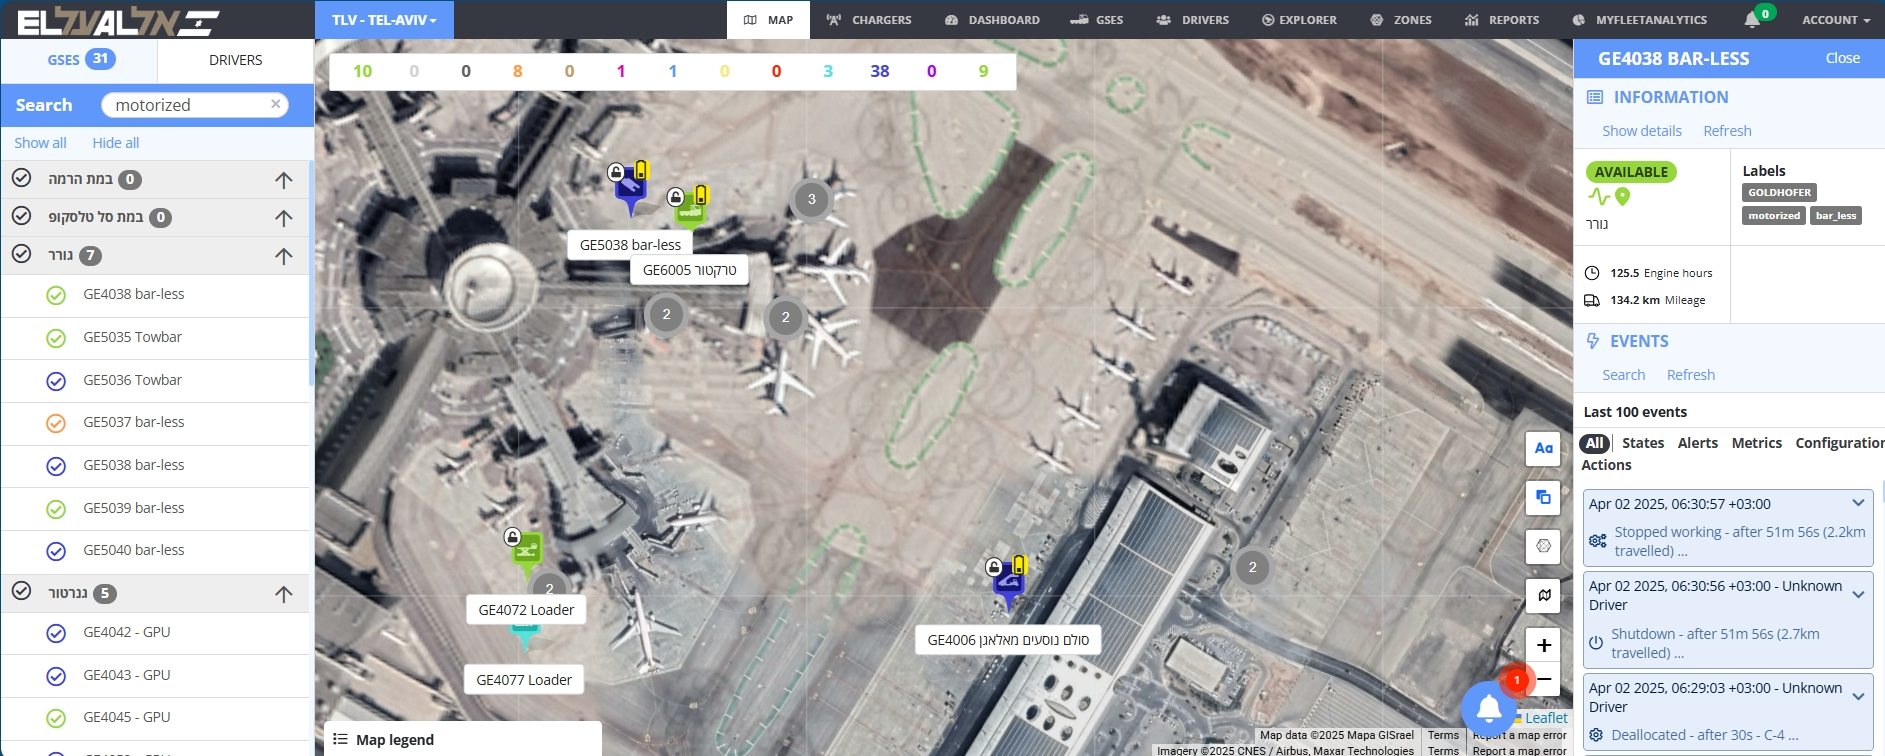Open the TLV - TEL-AVIV site dropdown

coord(384,20)
